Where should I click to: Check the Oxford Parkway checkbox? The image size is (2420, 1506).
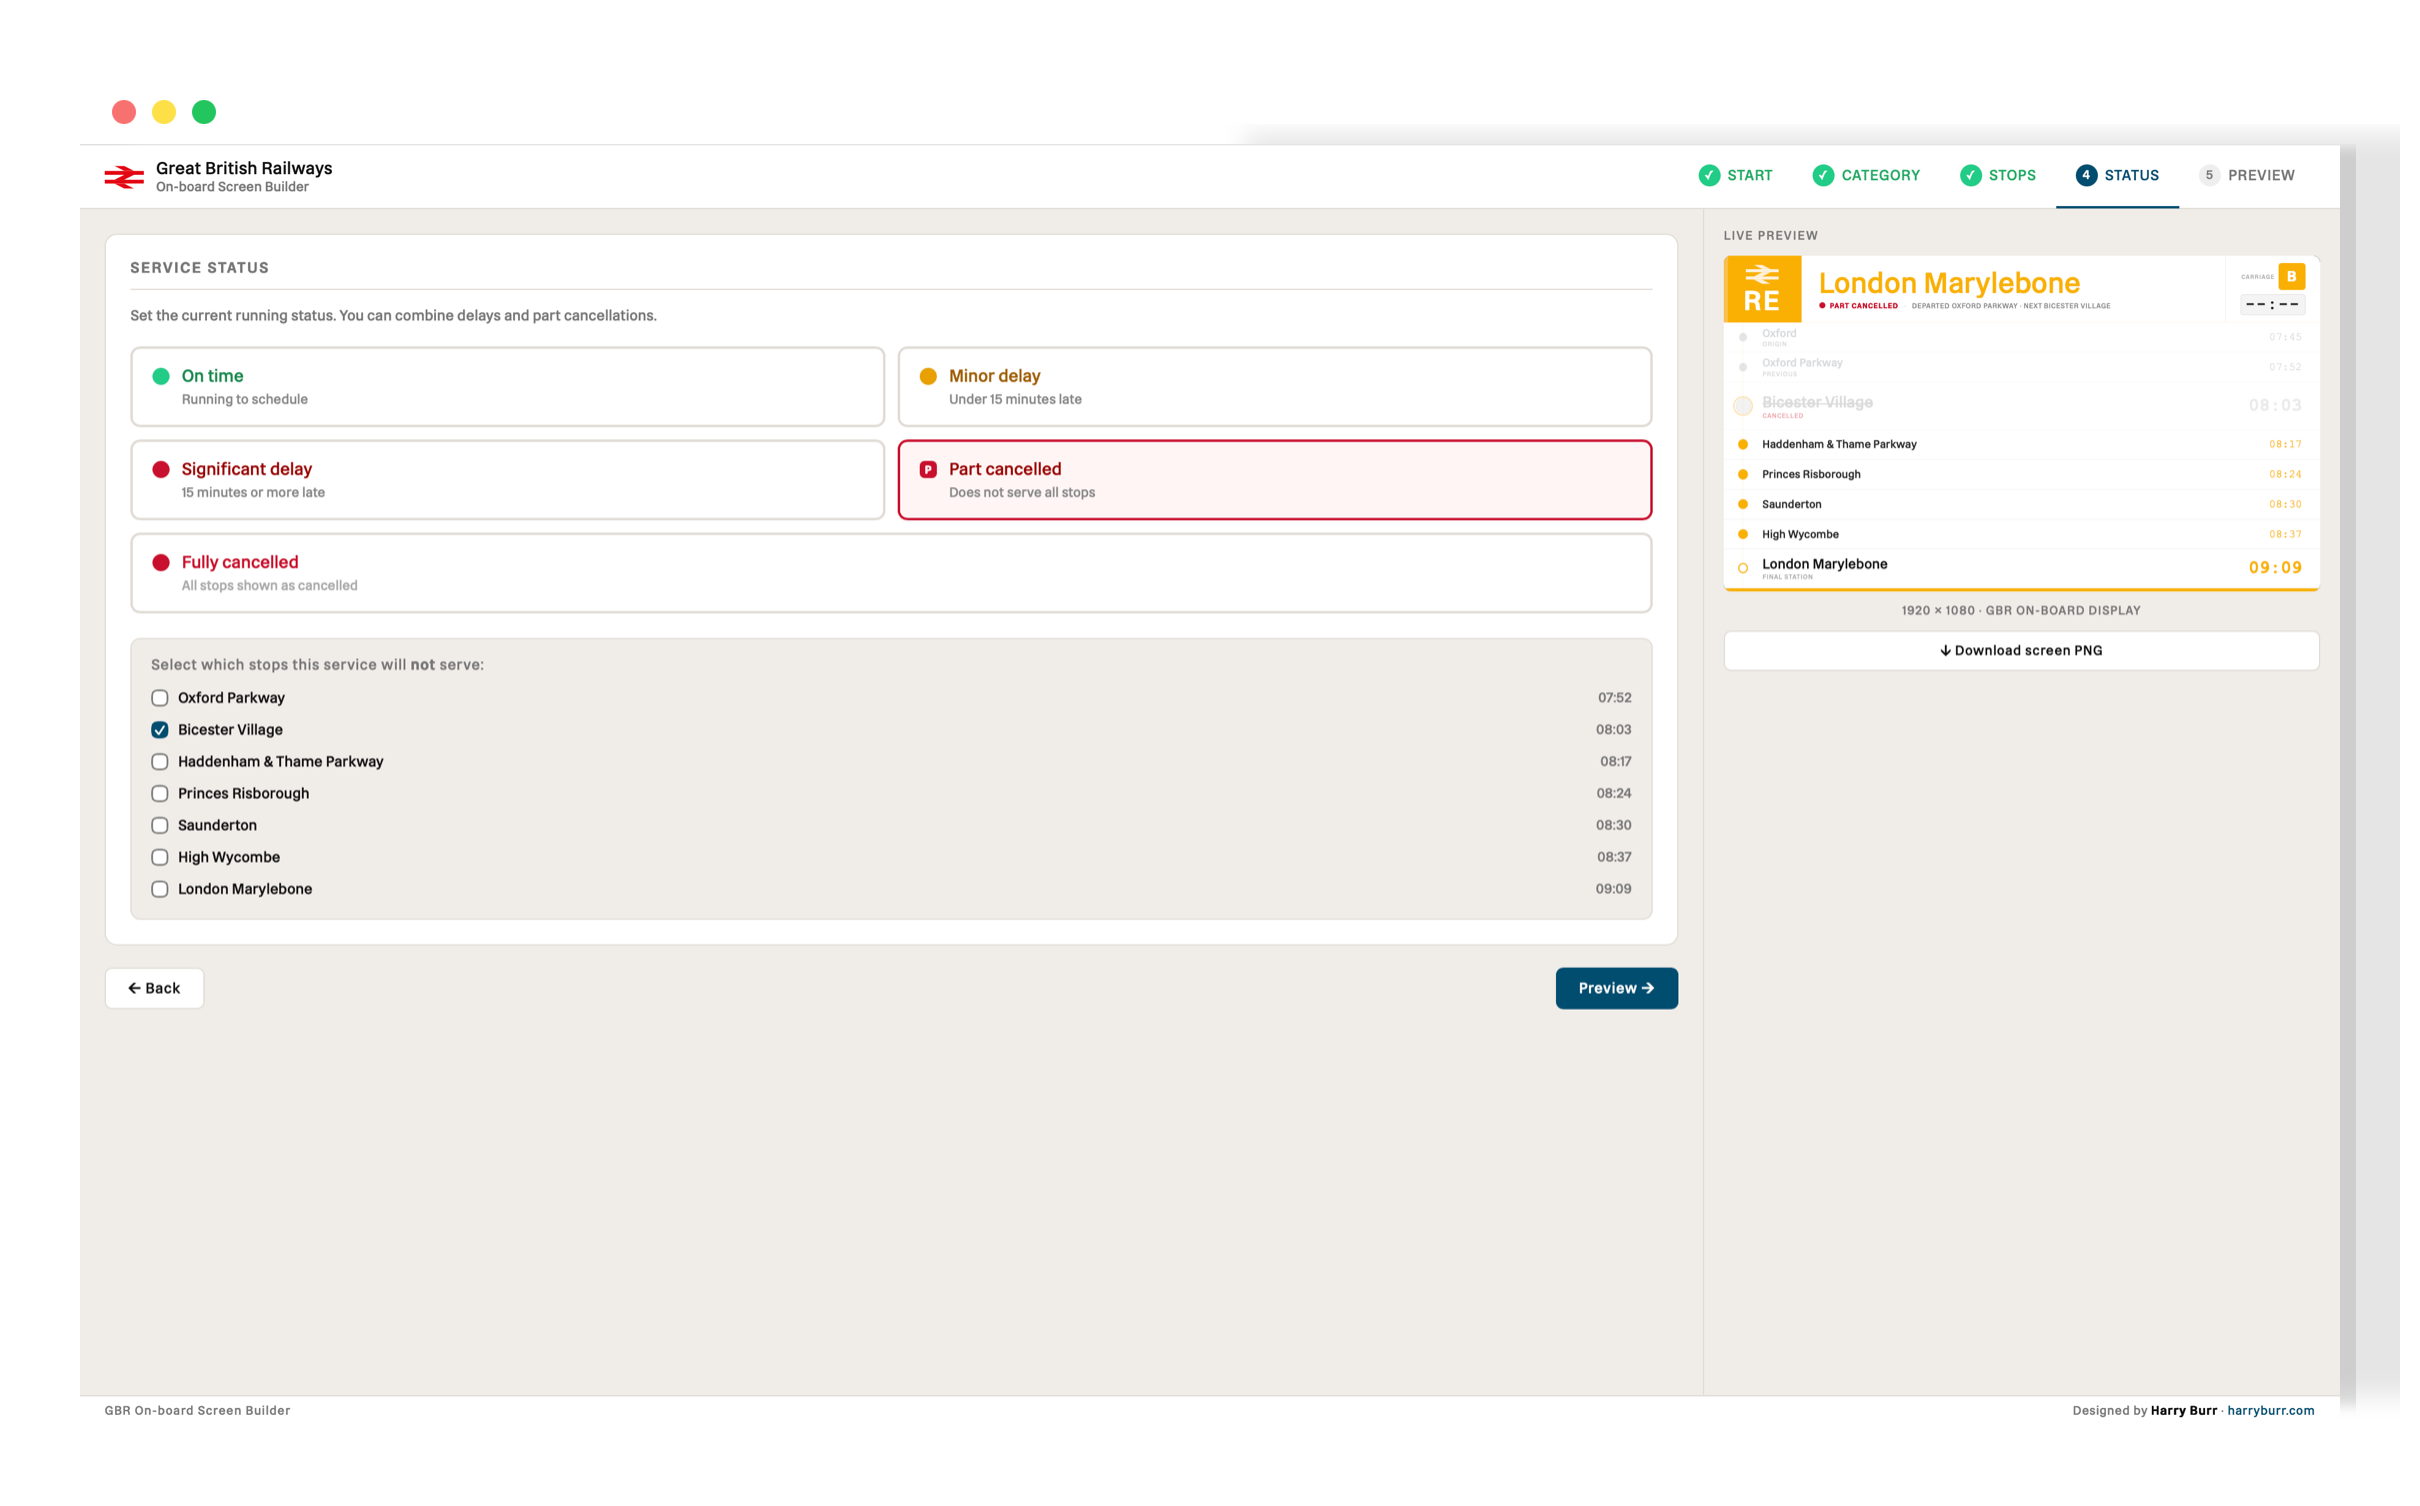160,698
